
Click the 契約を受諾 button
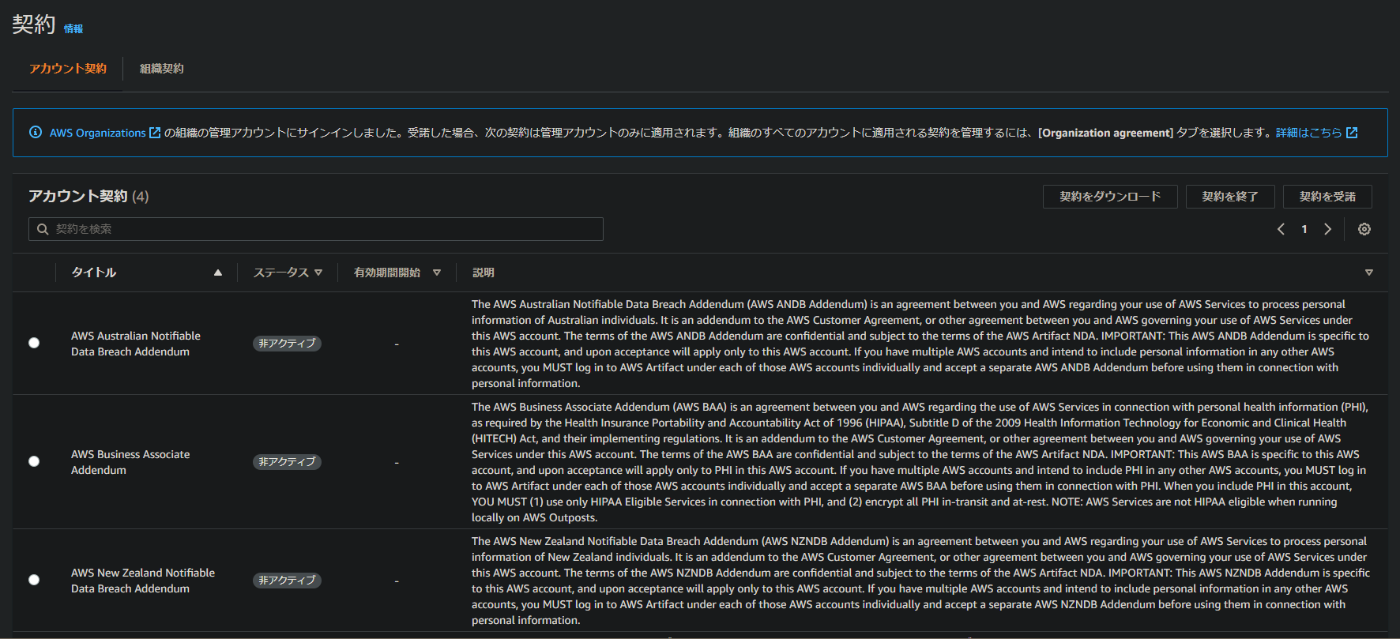tap(1328, 197)
